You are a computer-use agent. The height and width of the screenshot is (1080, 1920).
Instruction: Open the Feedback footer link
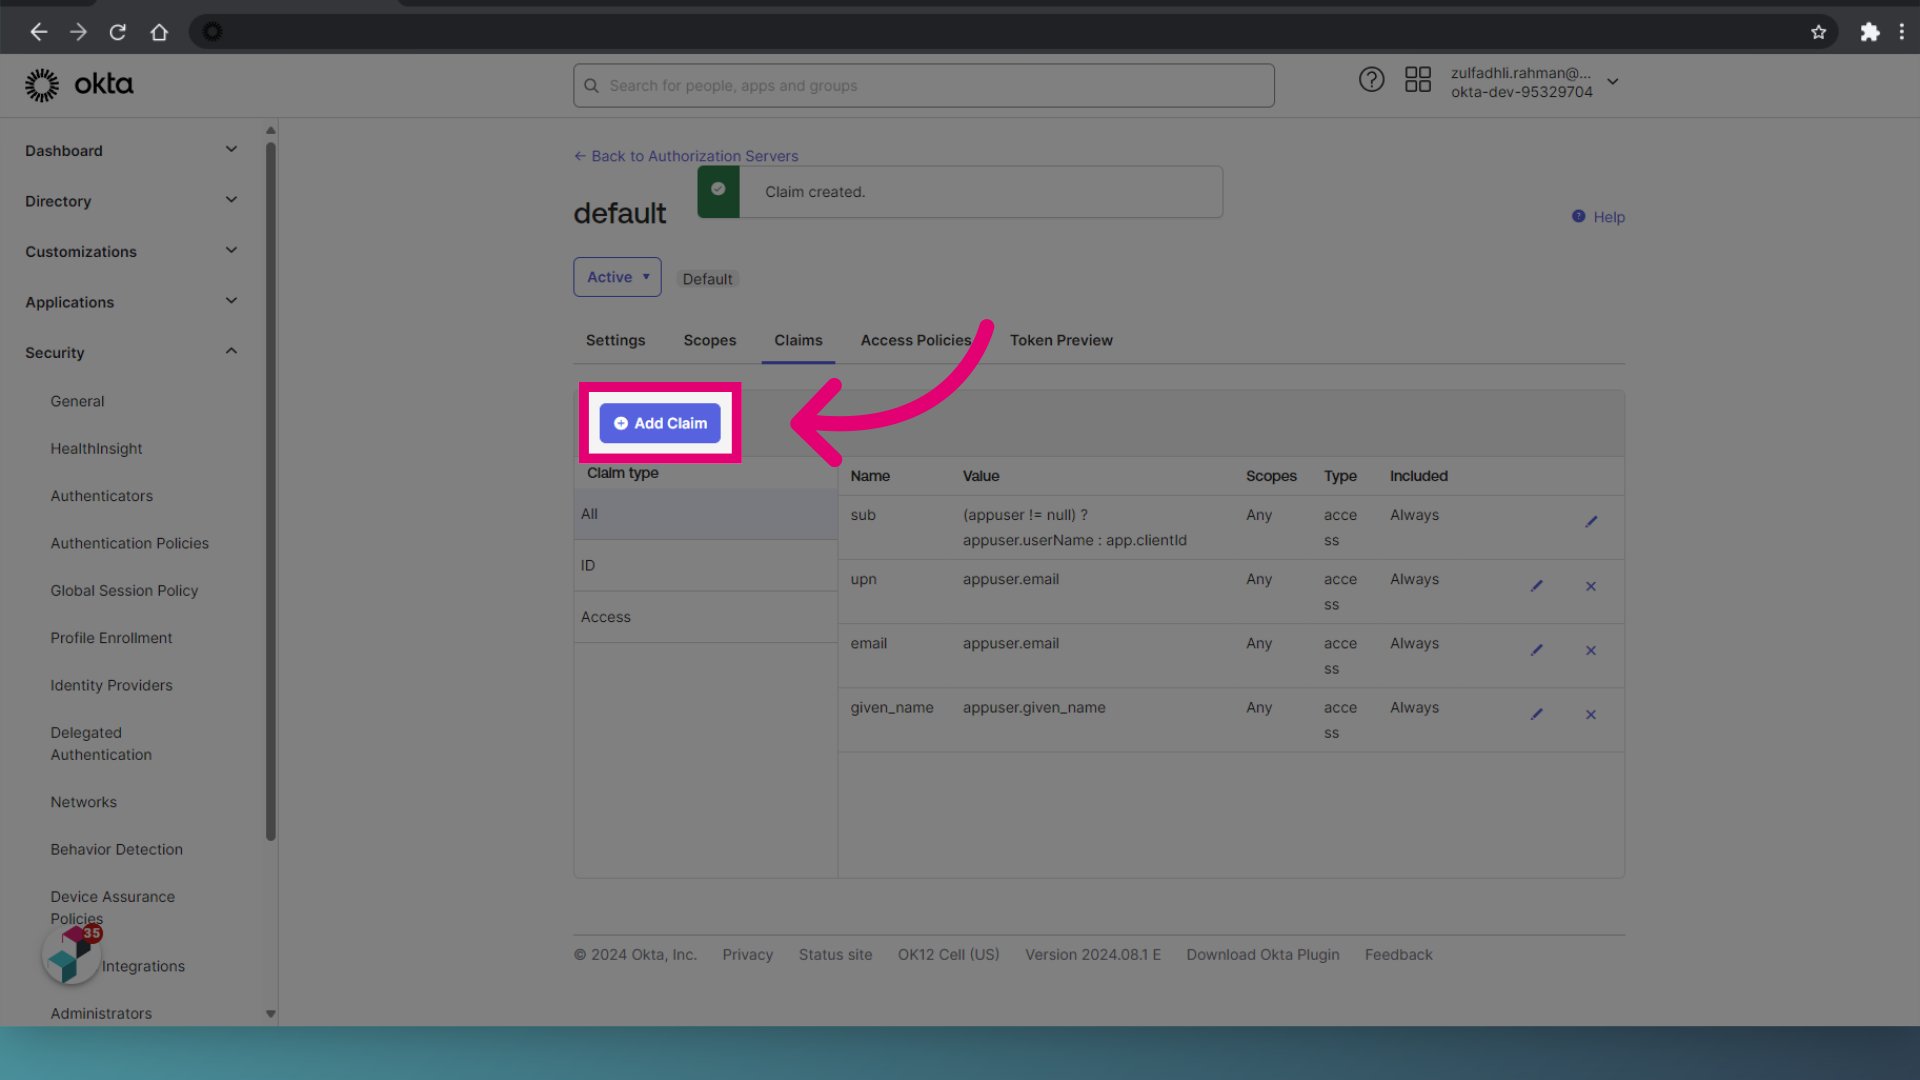click(1398, 955)
